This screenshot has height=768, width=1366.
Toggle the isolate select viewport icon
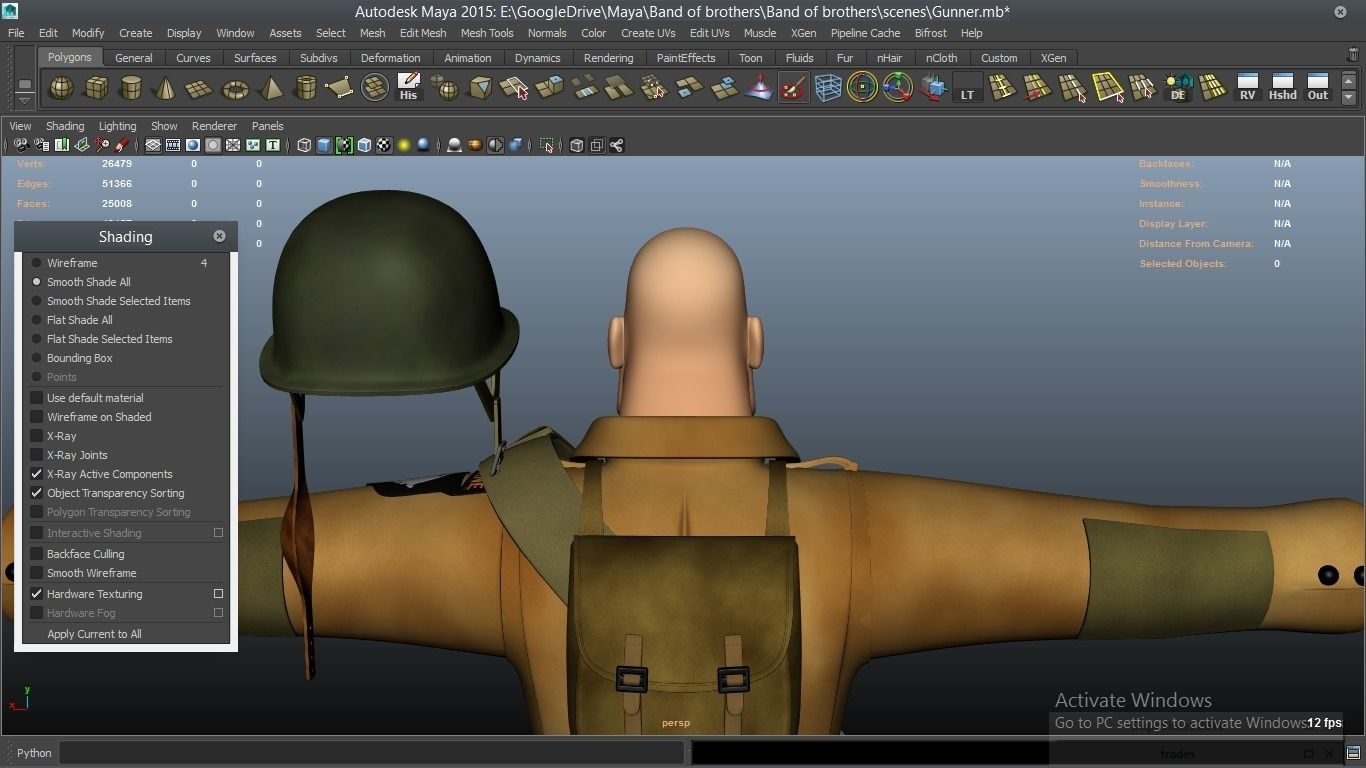click(546, 145)
